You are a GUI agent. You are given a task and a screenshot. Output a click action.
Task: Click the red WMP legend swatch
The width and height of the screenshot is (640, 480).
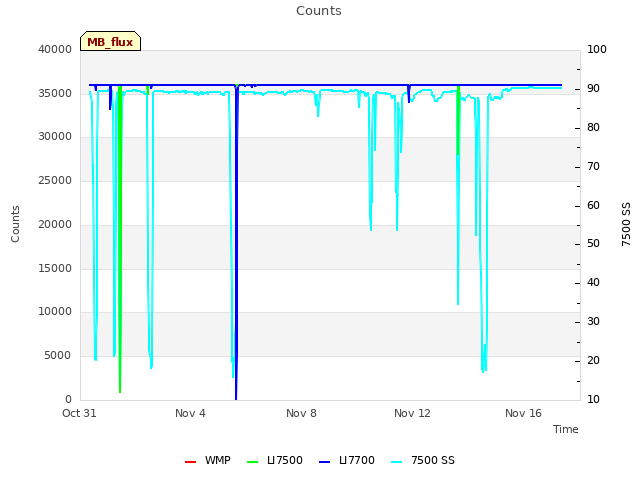coord(191,462)
